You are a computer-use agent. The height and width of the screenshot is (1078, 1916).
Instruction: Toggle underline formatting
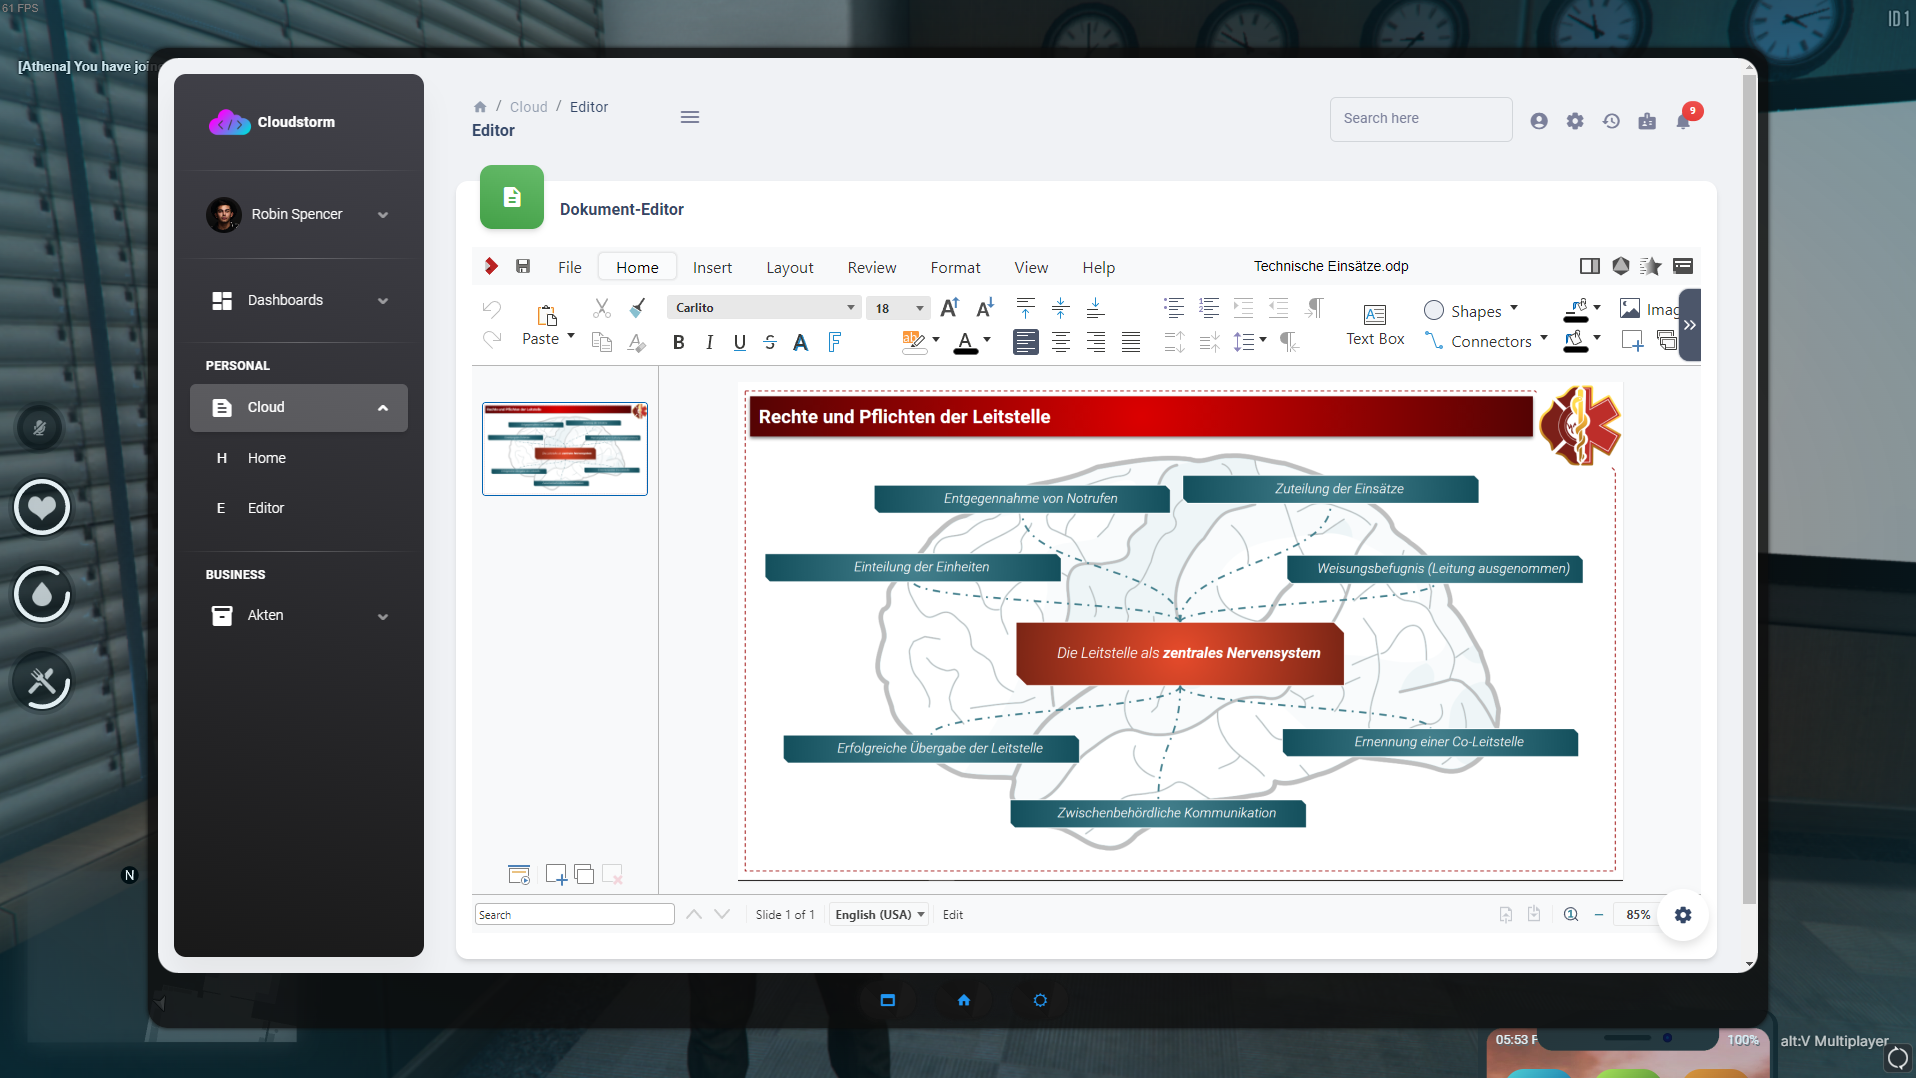pyautogui.click(x=740, y=342)
